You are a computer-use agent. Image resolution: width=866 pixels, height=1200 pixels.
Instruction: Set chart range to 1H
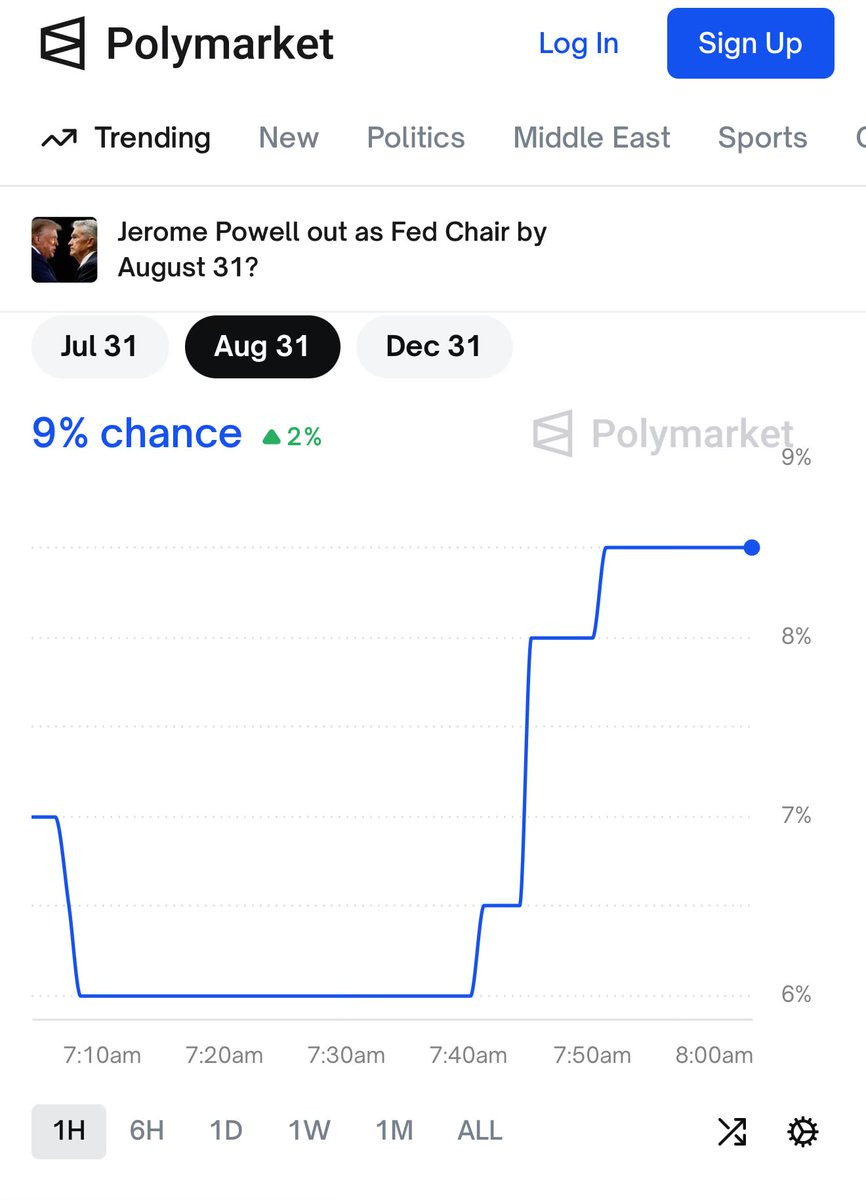68,1131
